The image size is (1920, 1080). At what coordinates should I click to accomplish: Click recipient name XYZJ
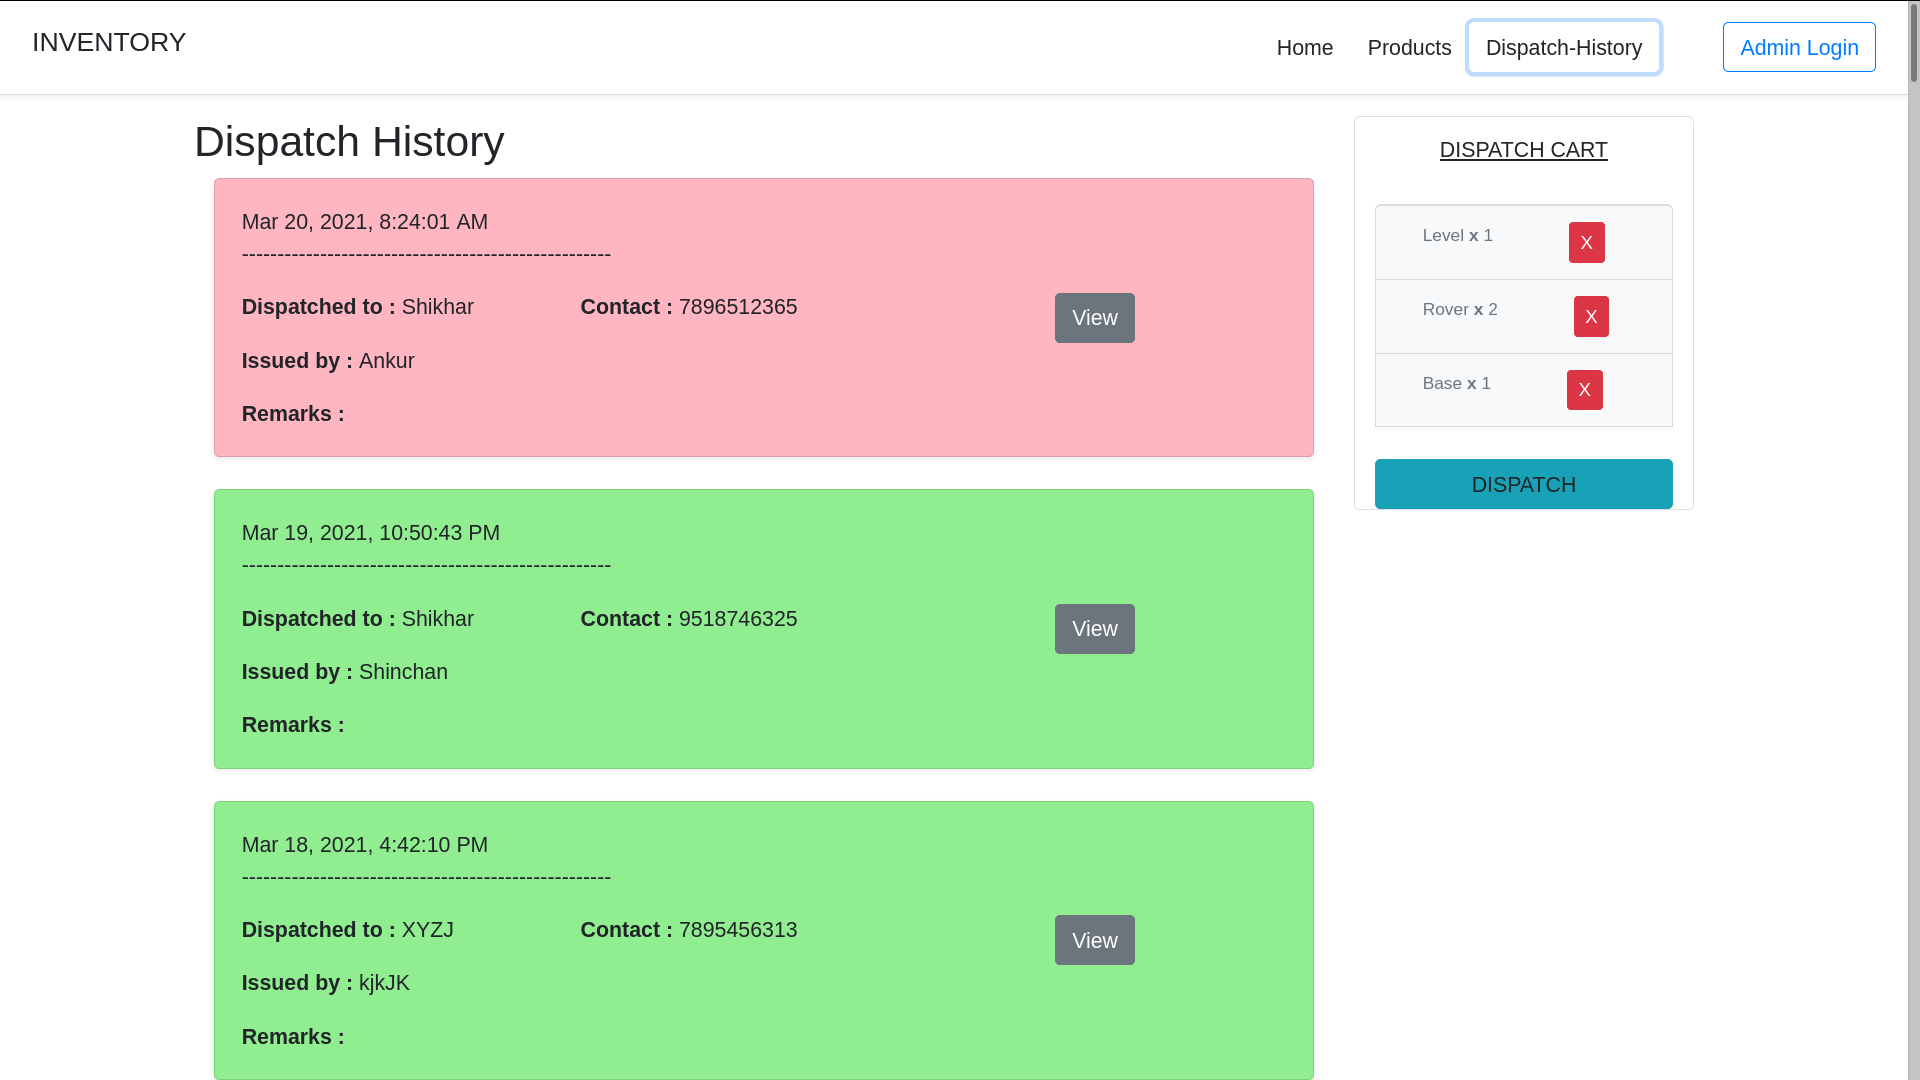[x=427, y=930]
